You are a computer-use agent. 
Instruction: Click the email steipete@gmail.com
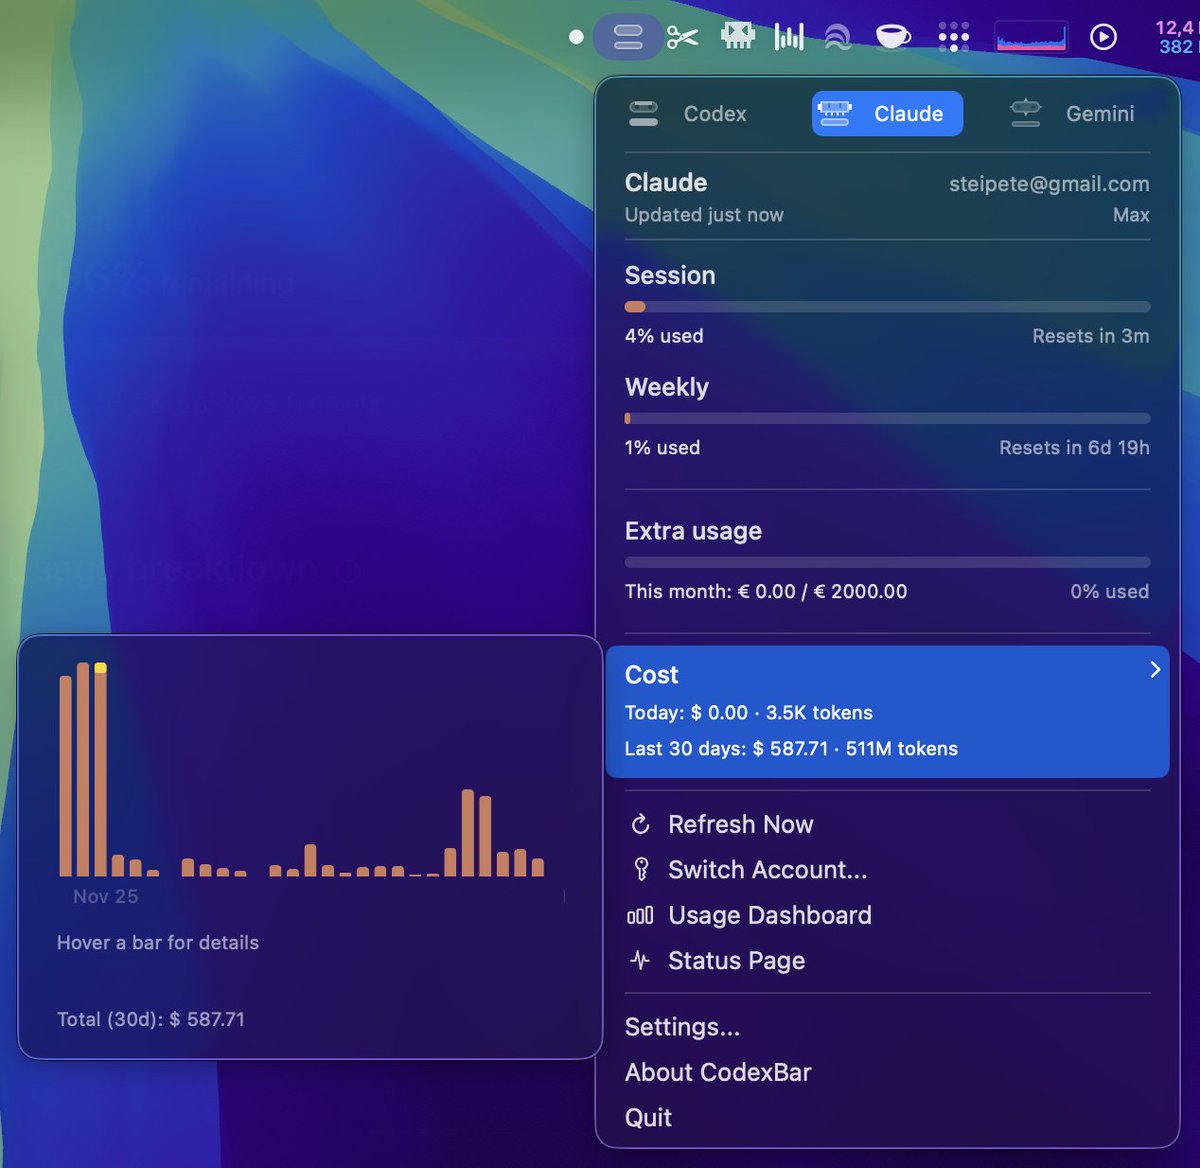[x=1049, y=184]
